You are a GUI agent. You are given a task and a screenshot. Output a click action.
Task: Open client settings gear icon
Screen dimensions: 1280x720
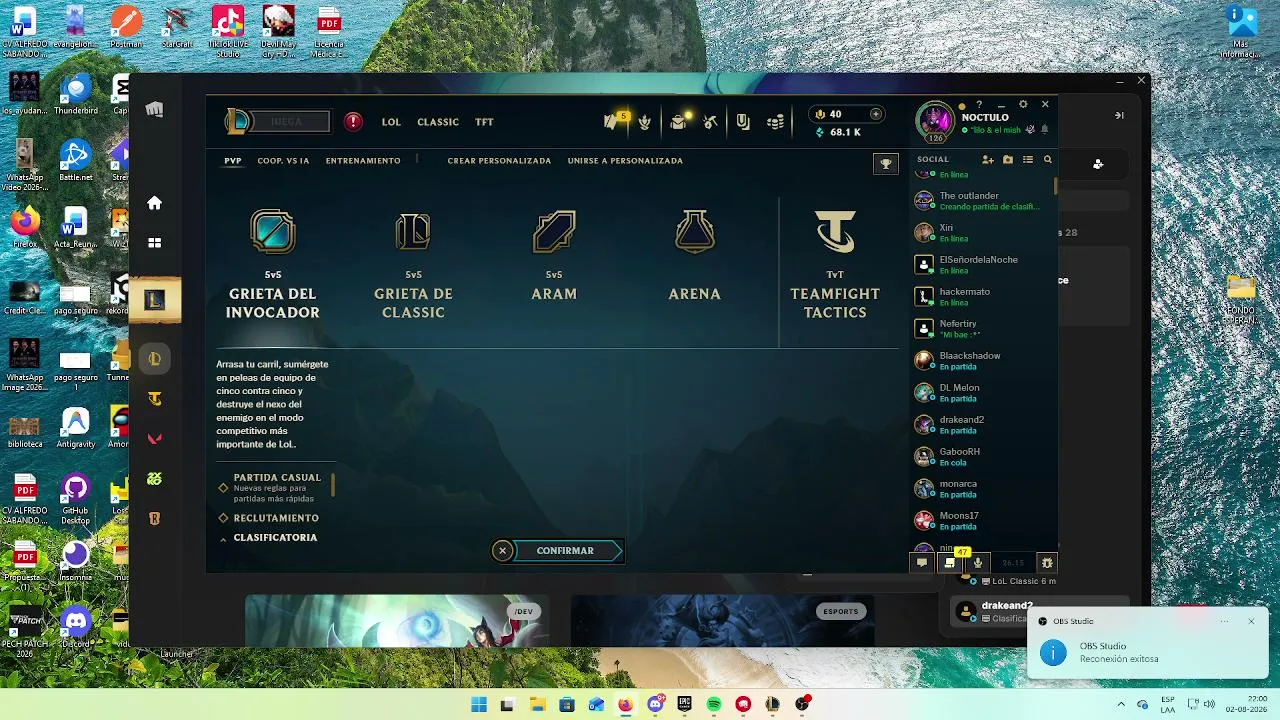click(1023, 104)
